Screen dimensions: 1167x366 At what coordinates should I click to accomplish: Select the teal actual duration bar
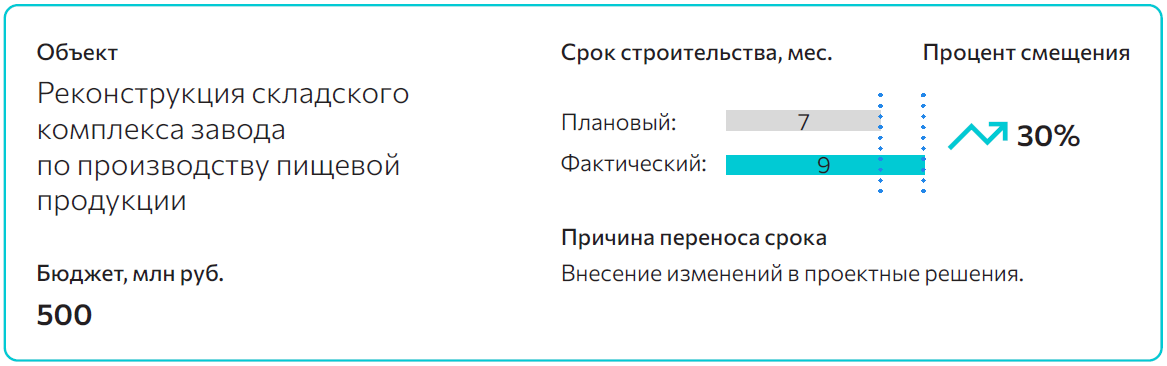click(825, 164)
